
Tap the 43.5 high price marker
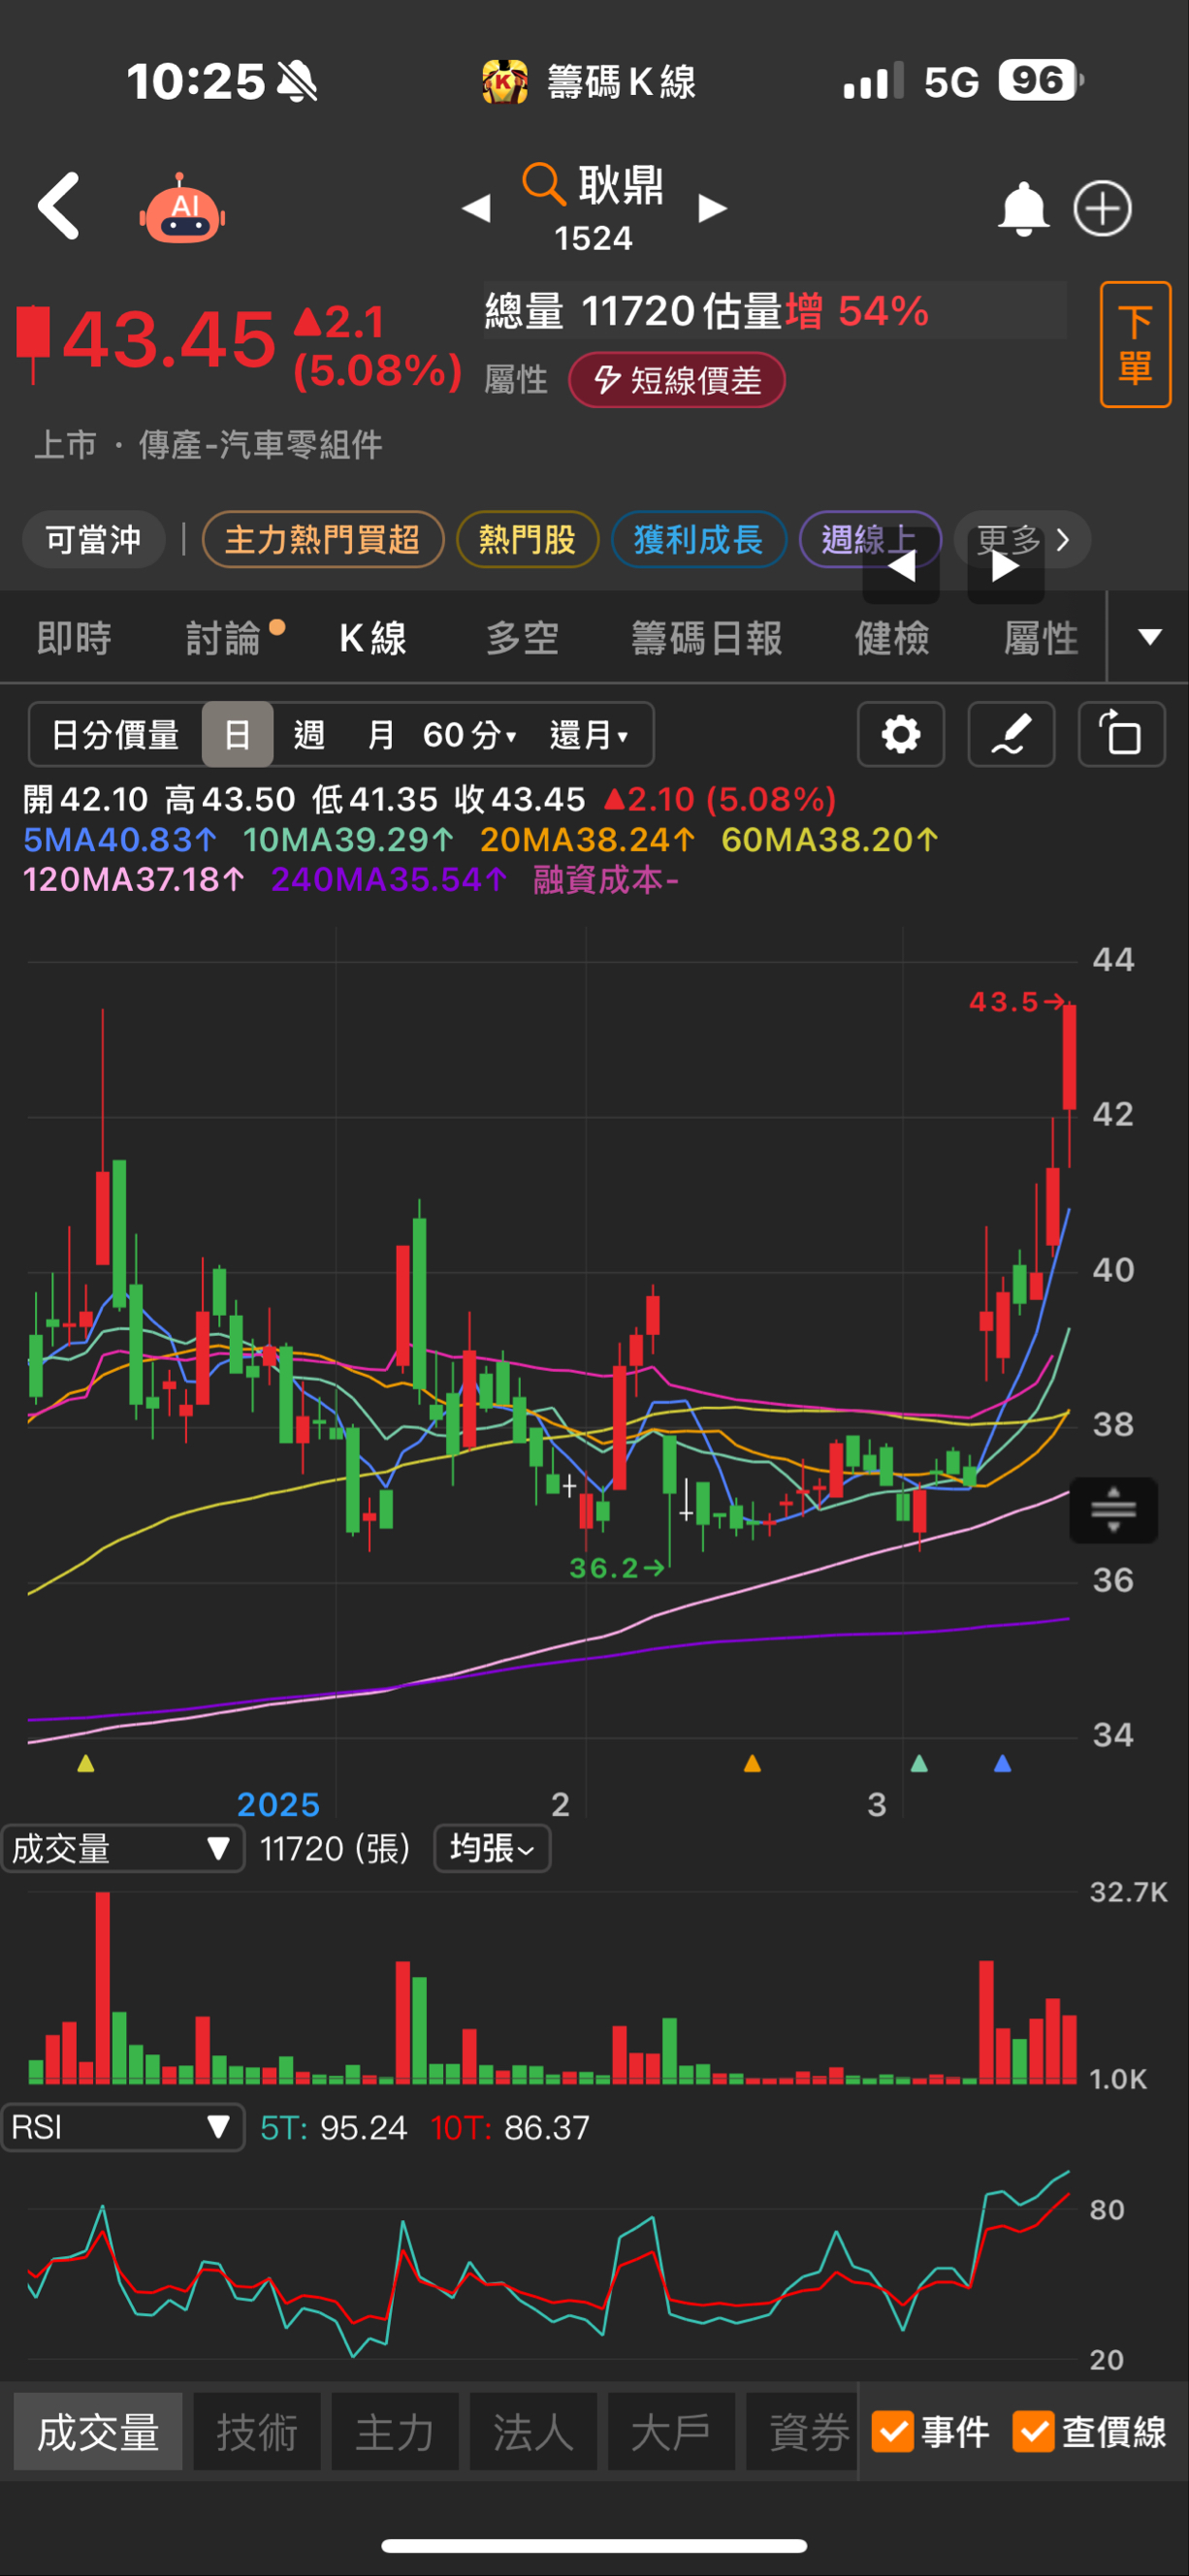click(1017, 1001)
